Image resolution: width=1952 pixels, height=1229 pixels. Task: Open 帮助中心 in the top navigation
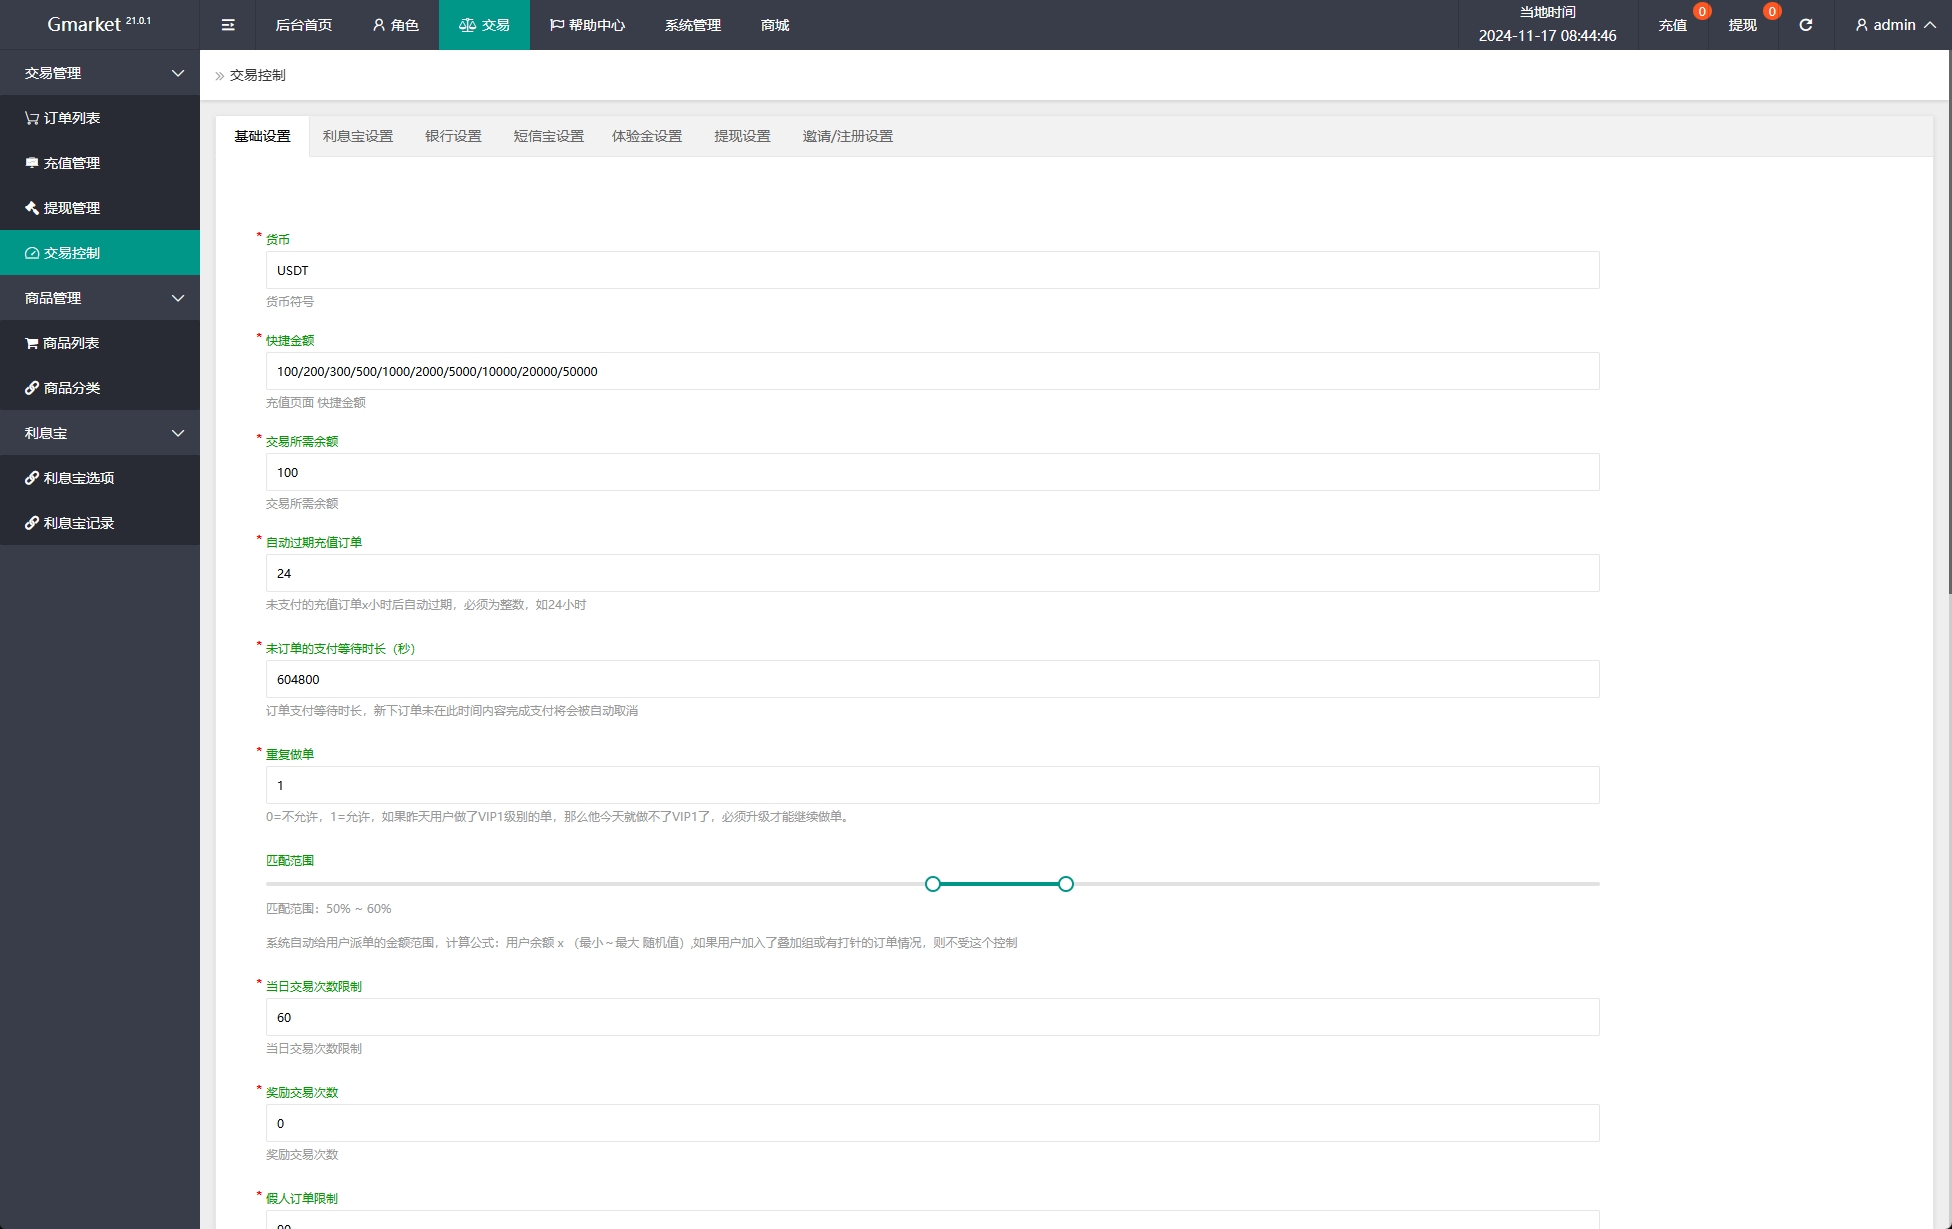pos(587,25)
